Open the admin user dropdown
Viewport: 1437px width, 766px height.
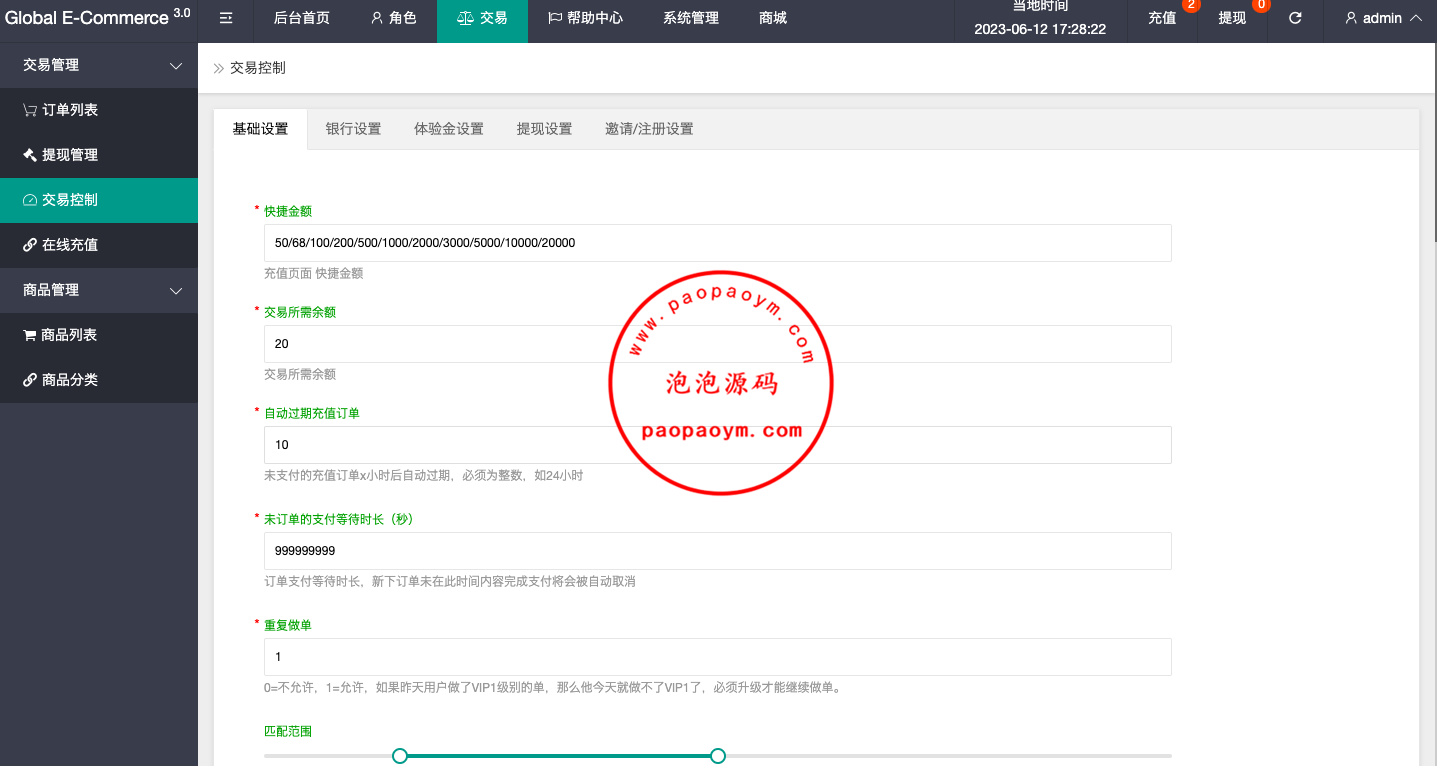(1383, 18)
